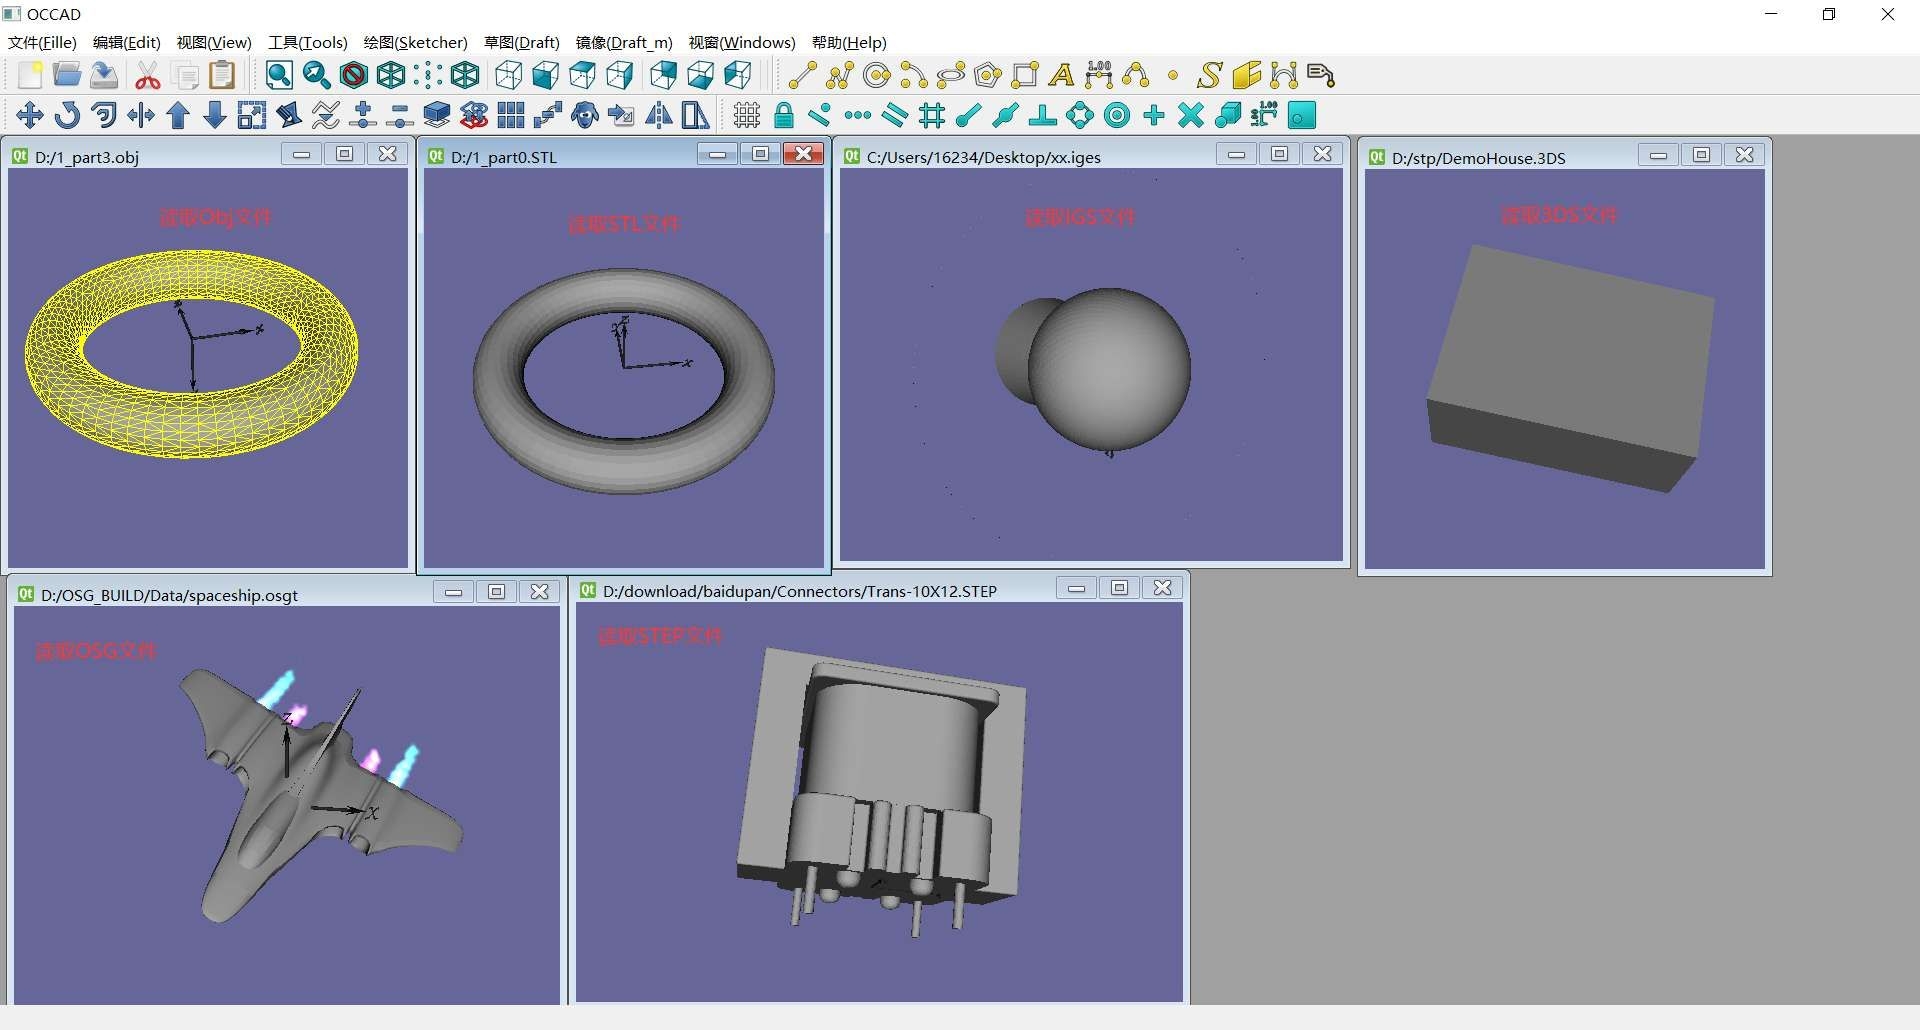This screenshot has height=1030, width=1920.
Task: Select the Rotate transform tool
Action: pos(67,115)
